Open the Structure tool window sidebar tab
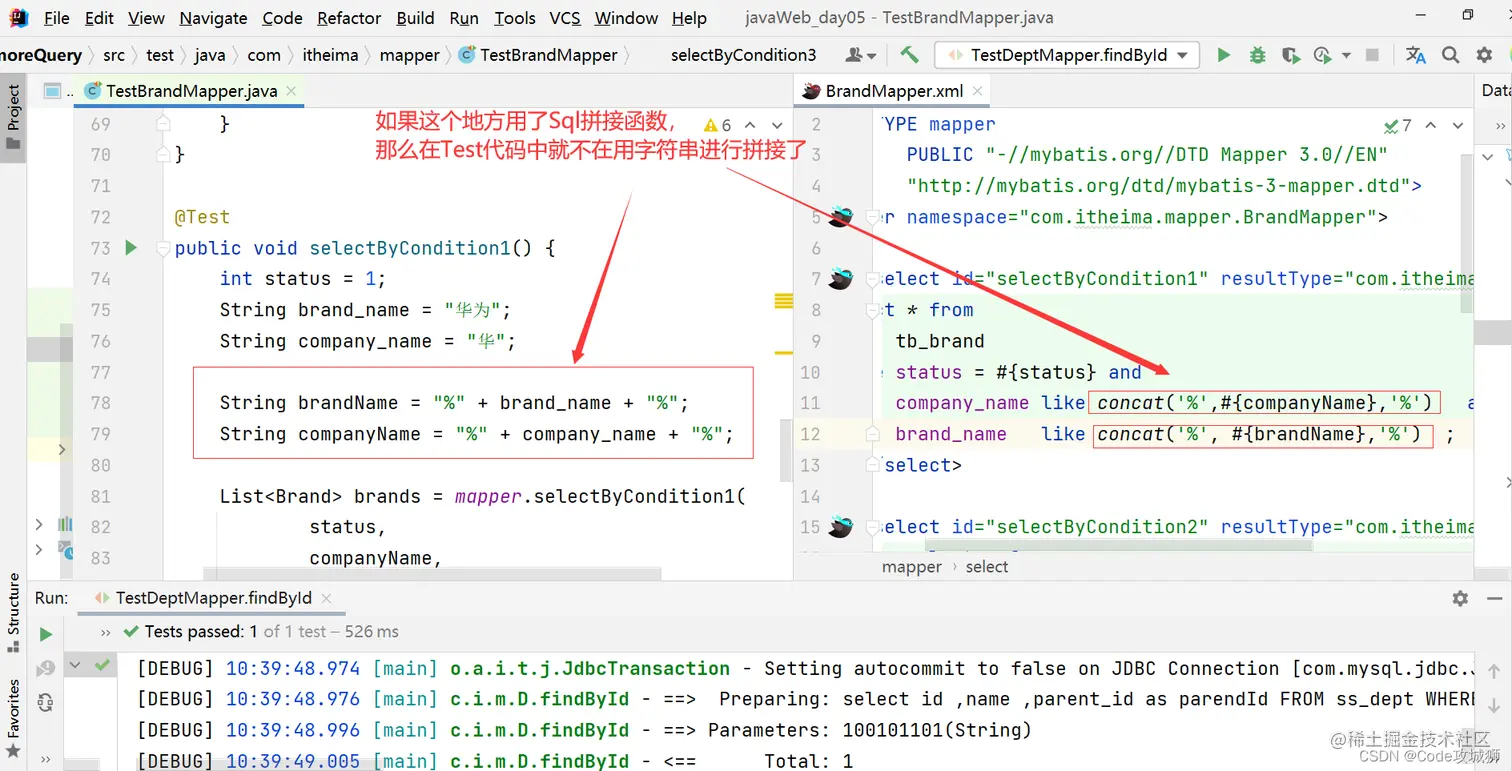This screenshot has width=1512, height=771. pos(13,613)
